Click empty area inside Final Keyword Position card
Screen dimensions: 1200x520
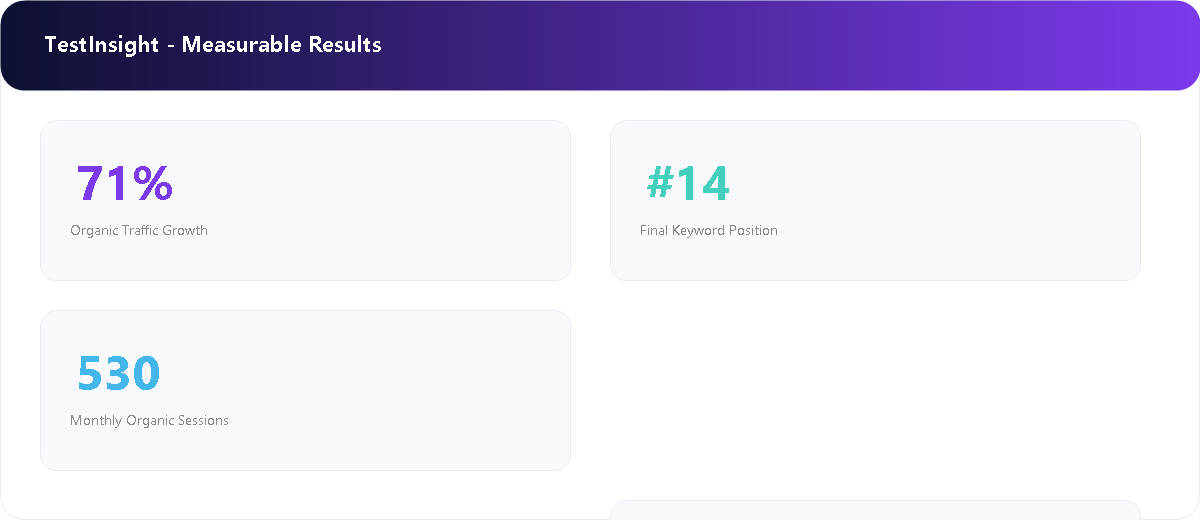point(950,200)
